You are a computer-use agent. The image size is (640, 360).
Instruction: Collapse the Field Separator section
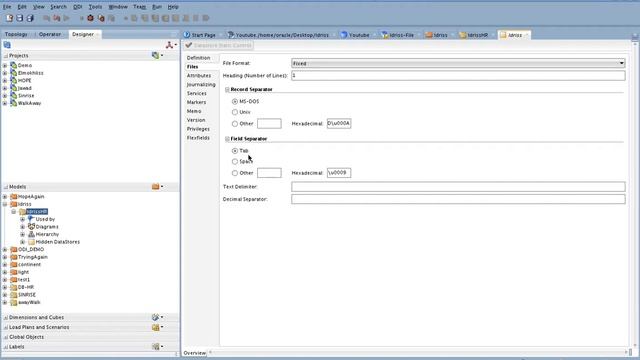pyautogui.click(x=227, y=139)
